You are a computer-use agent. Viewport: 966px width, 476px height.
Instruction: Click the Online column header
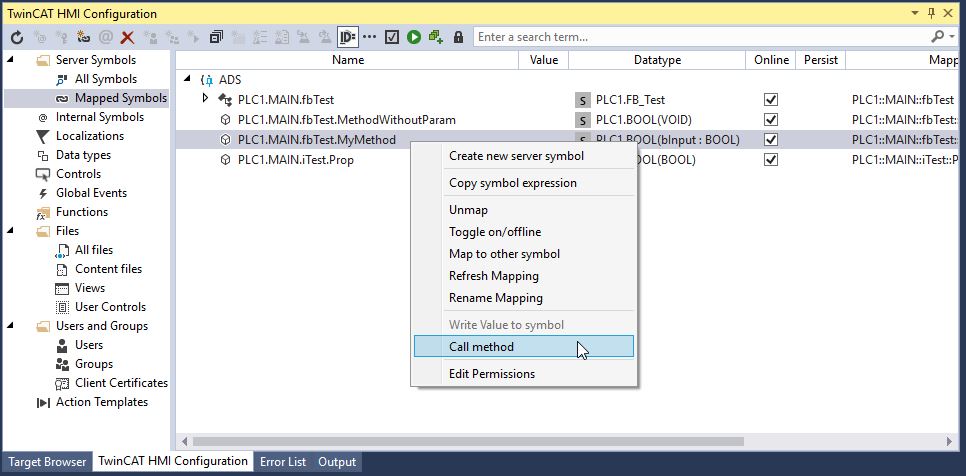(x=771, y=60)
